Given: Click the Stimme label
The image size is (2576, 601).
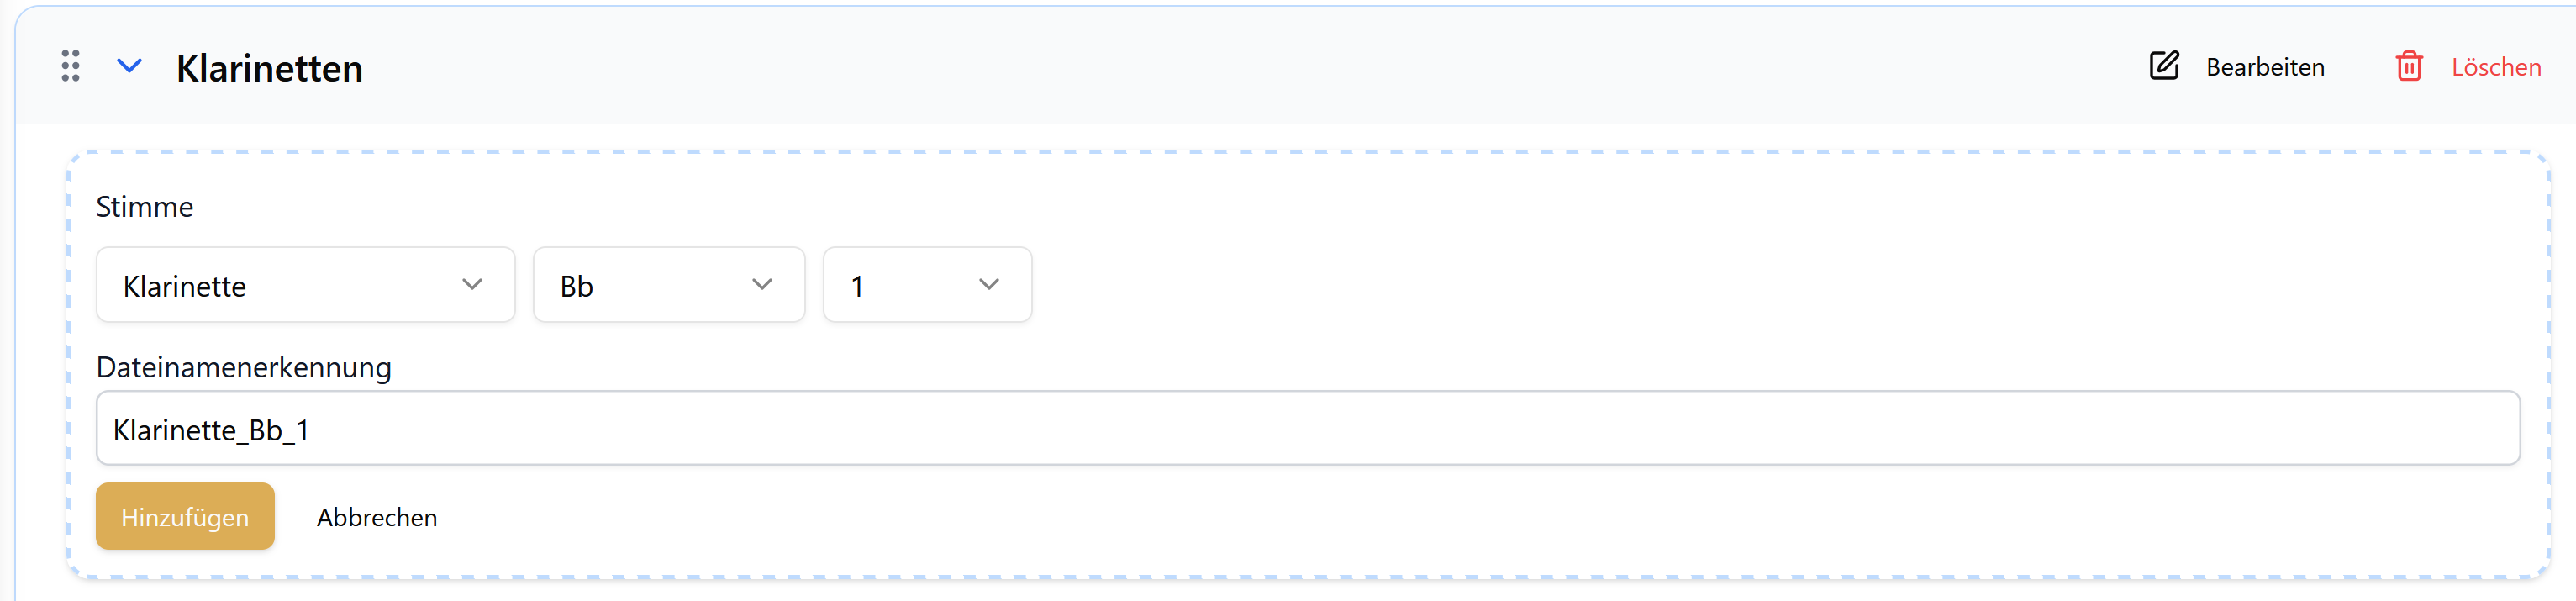Looking at the screenshot, I should tap(145, 206).
